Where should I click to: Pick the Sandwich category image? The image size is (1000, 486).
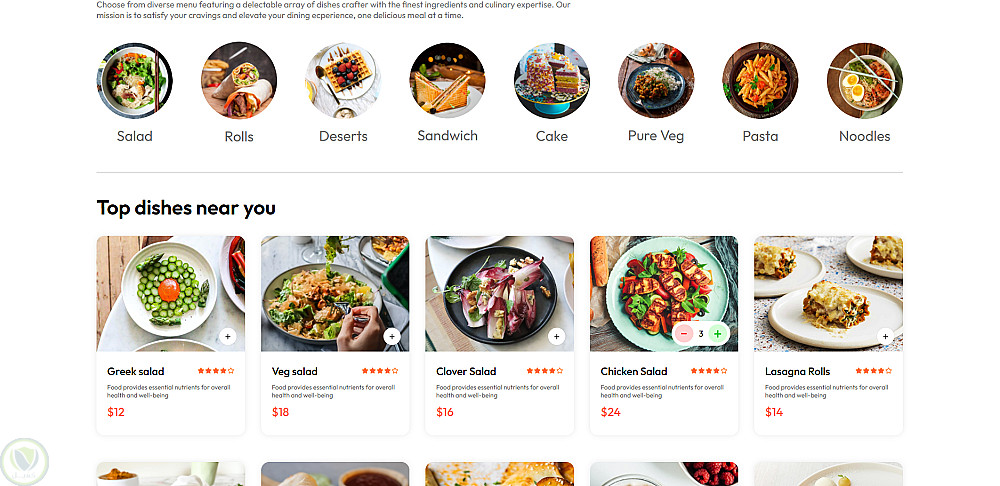447,80
